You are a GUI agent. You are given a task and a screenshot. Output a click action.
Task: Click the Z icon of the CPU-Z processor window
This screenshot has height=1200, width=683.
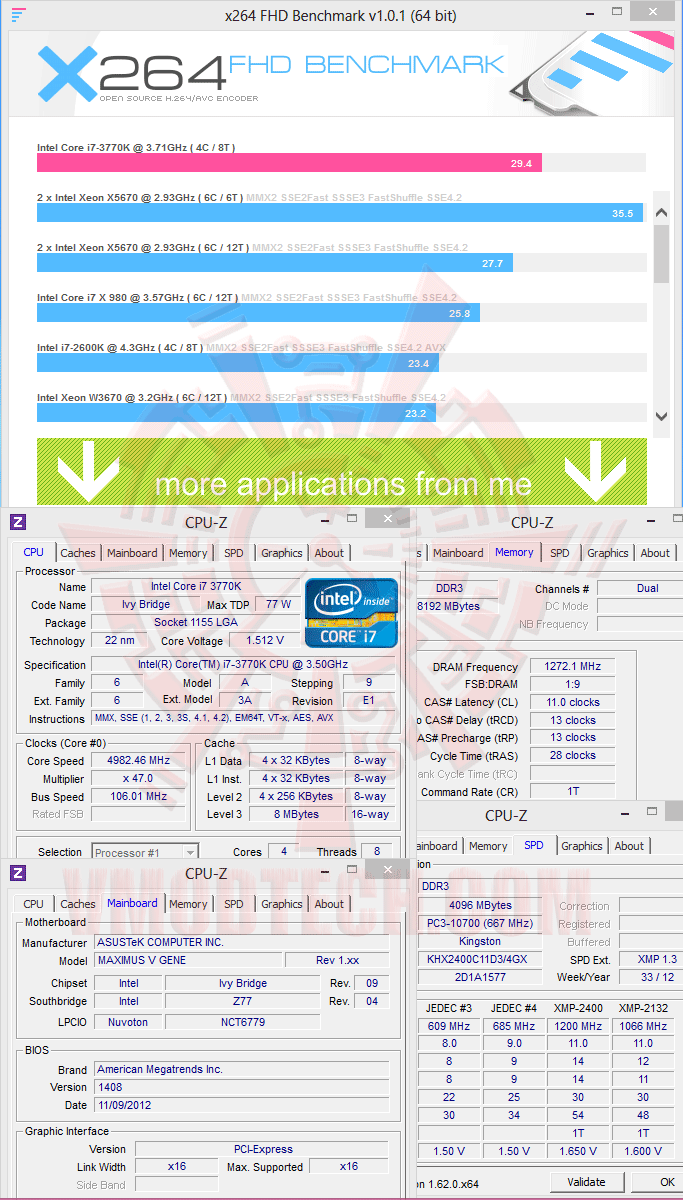coord(18,522)
